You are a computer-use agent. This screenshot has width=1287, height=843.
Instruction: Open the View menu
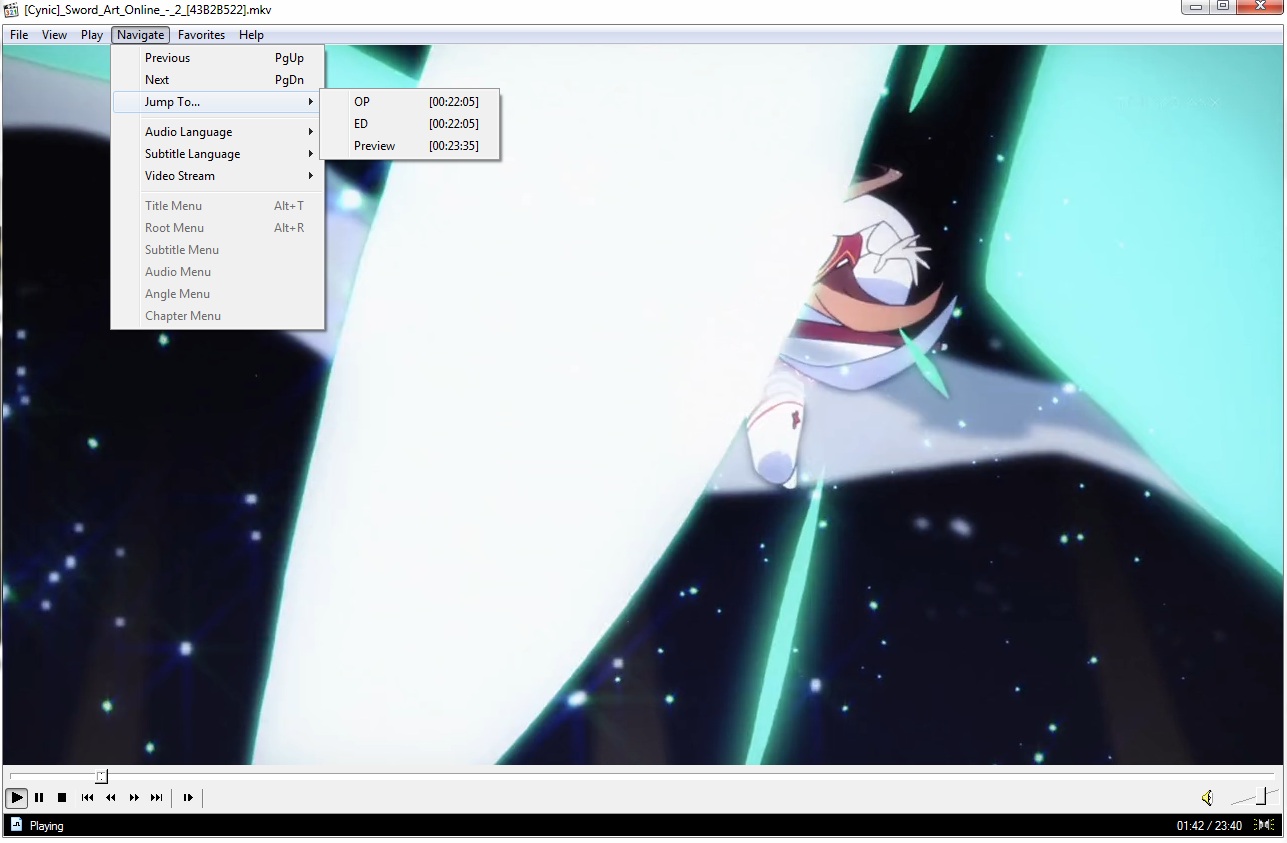pyautogui.click(x=54, y=35)
